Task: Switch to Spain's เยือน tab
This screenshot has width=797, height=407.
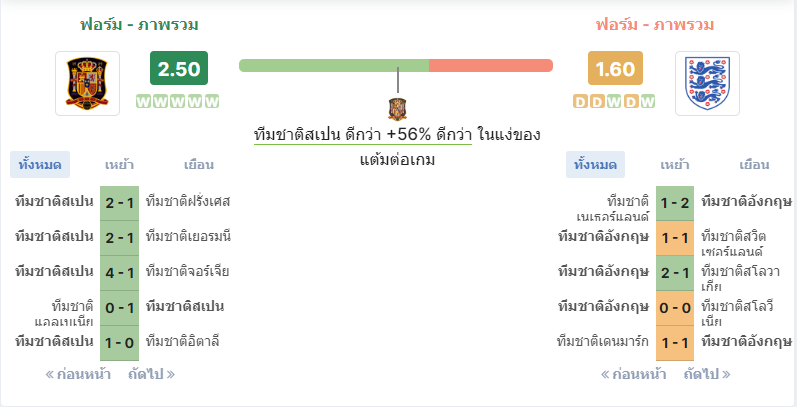Action: point(199,165)
